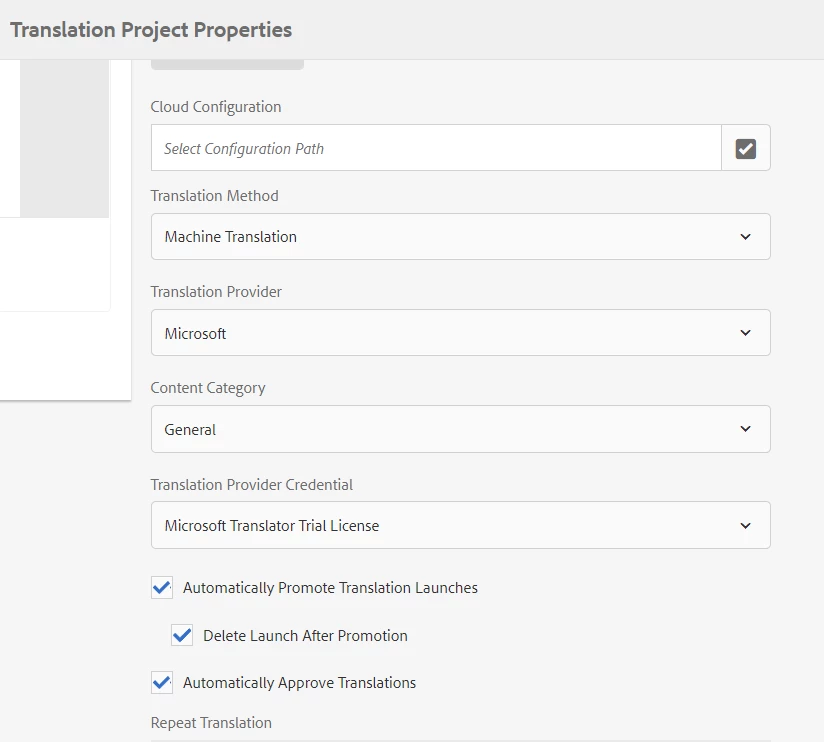Viewport: 824px width, 742px height.
Task: Disable Automatically Approve Translations
Action: click(162, 683)
